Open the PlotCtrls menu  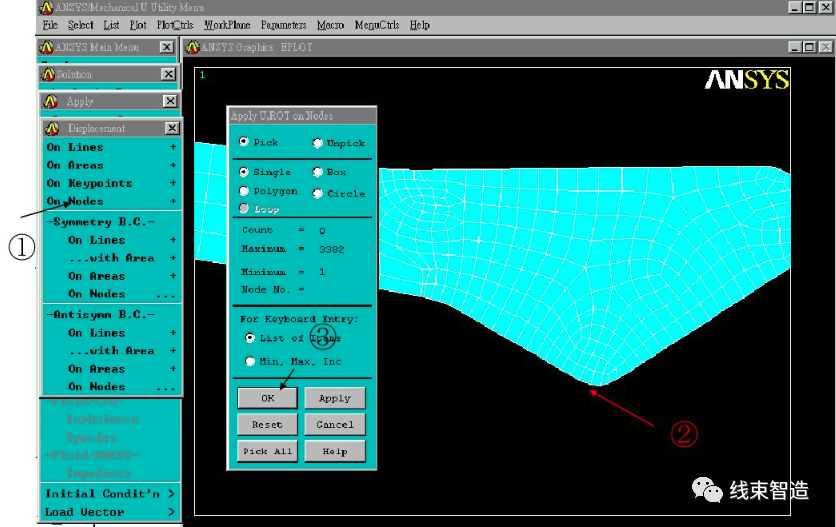(174, 25)
